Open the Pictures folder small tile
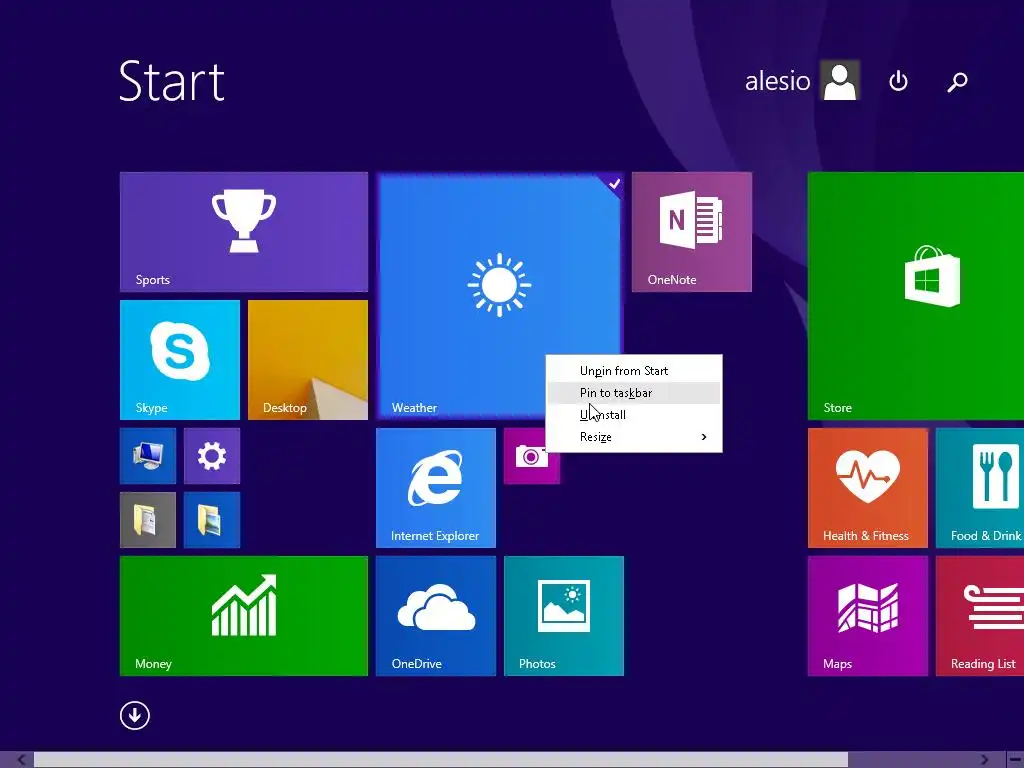This screenshot has width=1024, height=768. click(x=212, y=520)
